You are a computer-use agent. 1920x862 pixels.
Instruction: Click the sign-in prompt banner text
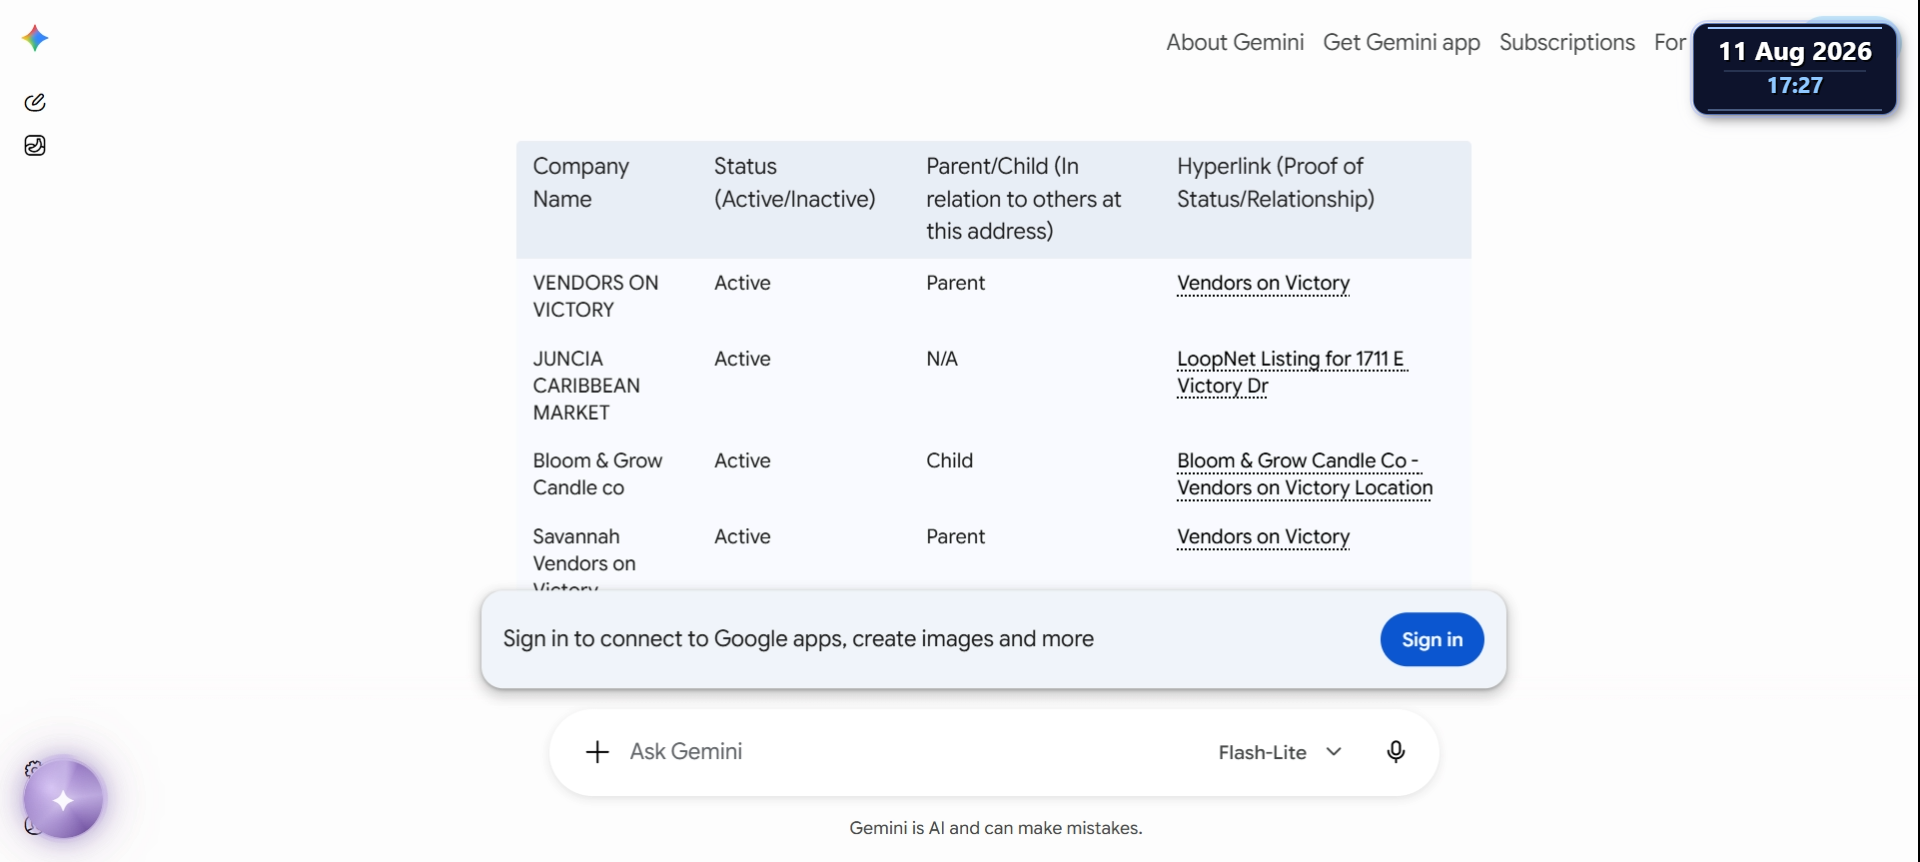tap(798, 639)
